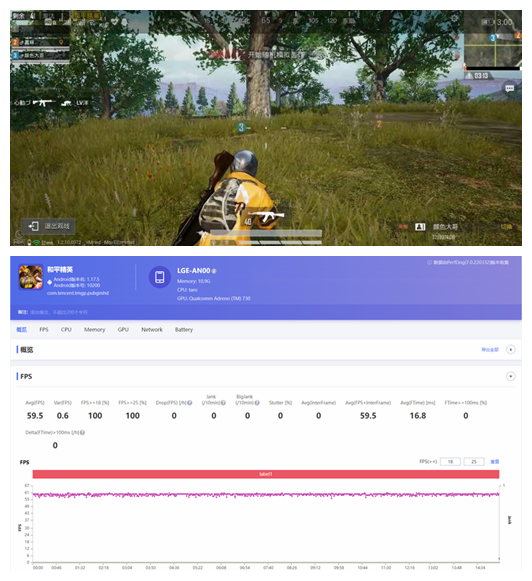Click the Avg(FTime) value 16.8
Screen dimensions: 532x581
coord(418,416)
